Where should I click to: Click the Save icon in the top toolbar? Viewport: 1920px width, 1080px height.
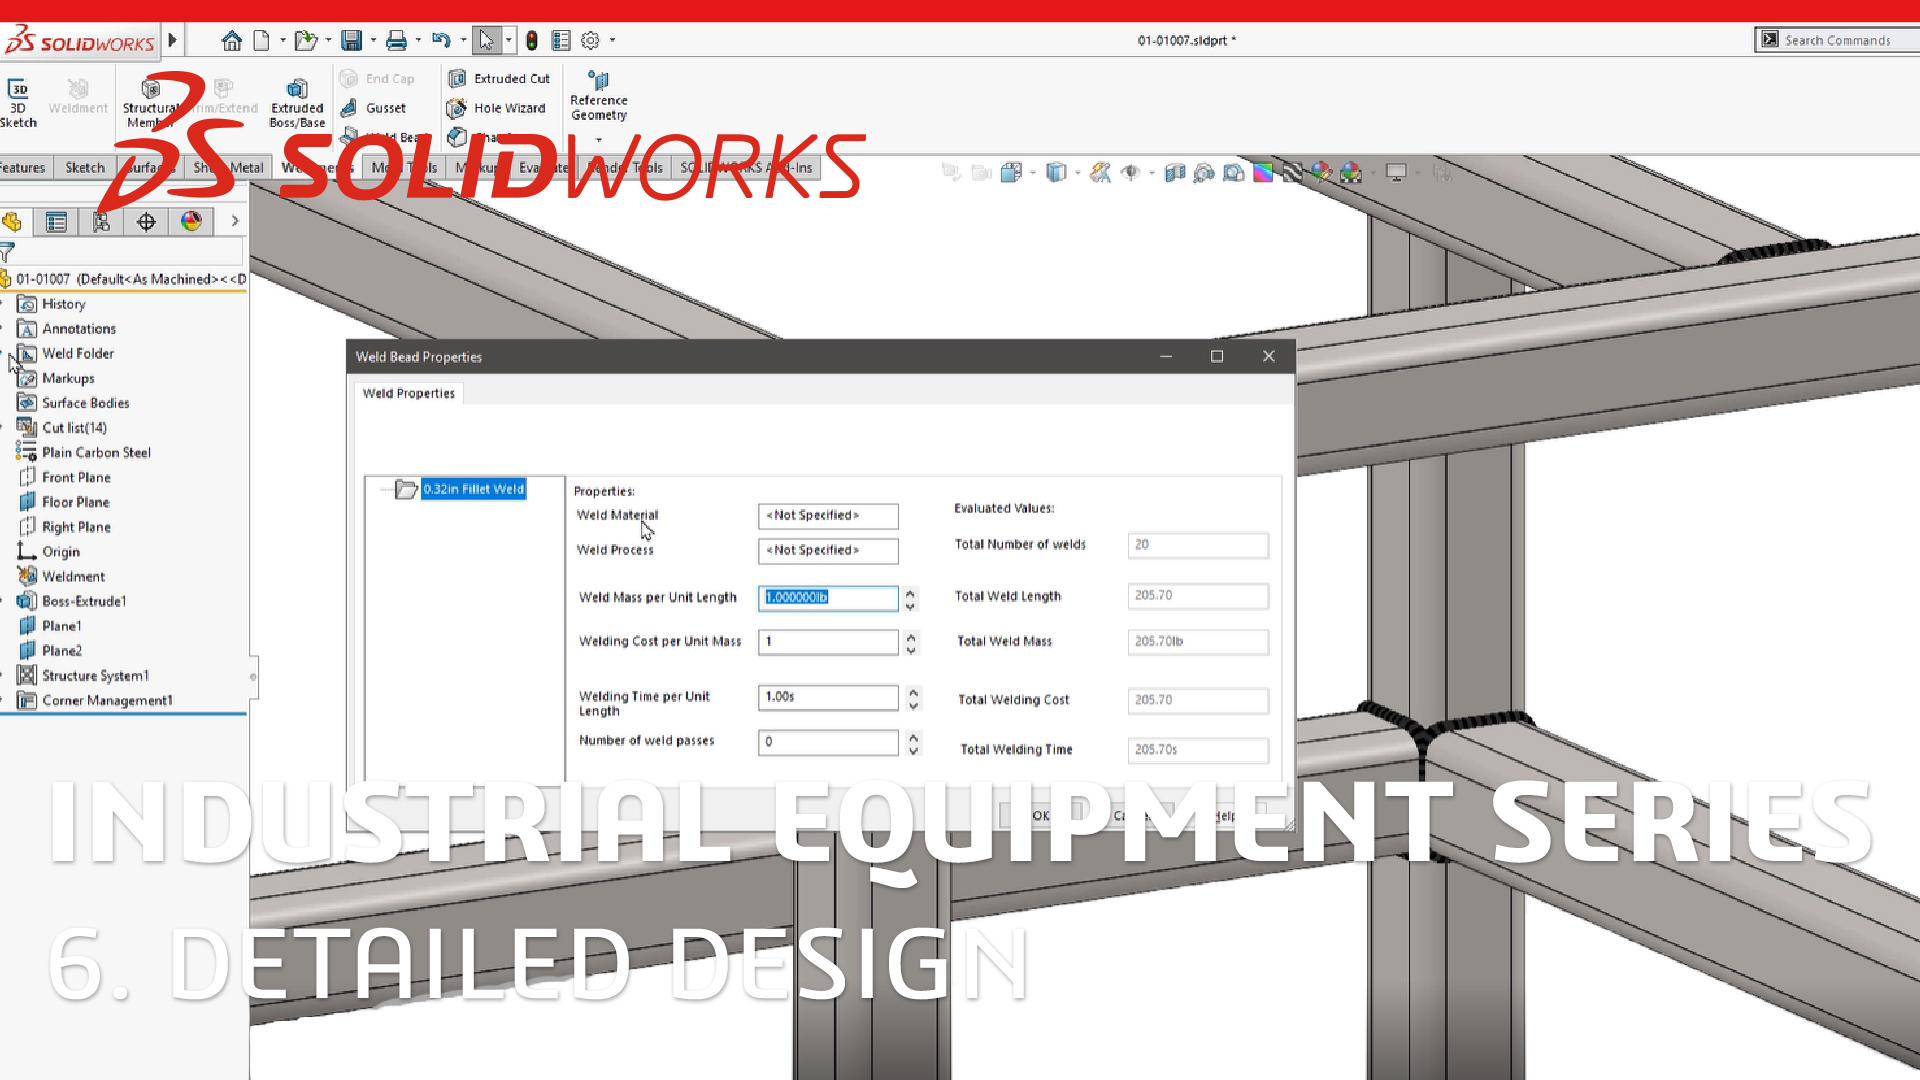[351, 41]
